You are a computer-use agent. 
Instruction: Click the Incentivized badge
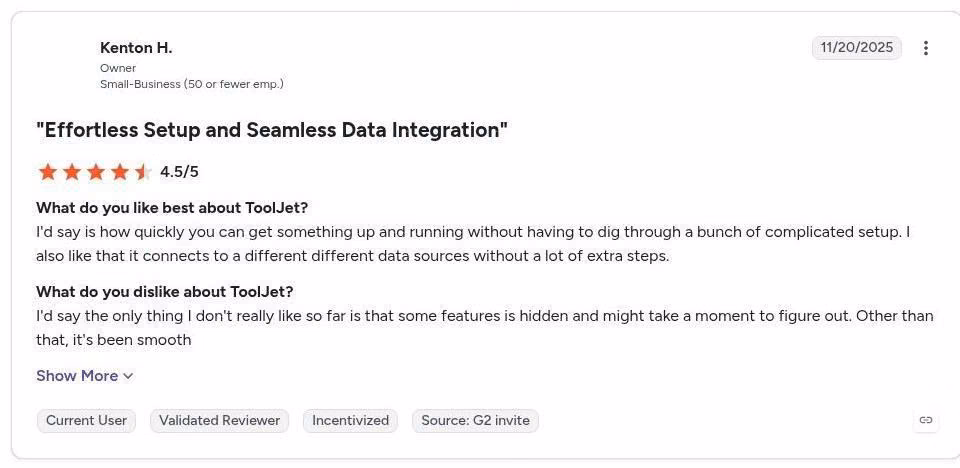(350, 421)
